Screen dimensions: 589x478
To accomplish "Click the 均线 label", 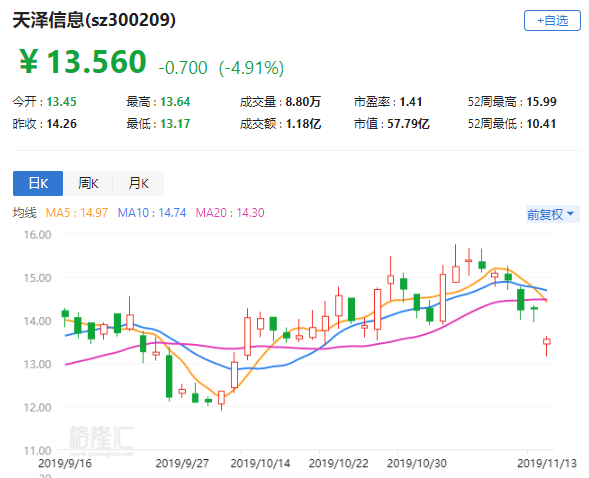I will click(x=25, y=213).
